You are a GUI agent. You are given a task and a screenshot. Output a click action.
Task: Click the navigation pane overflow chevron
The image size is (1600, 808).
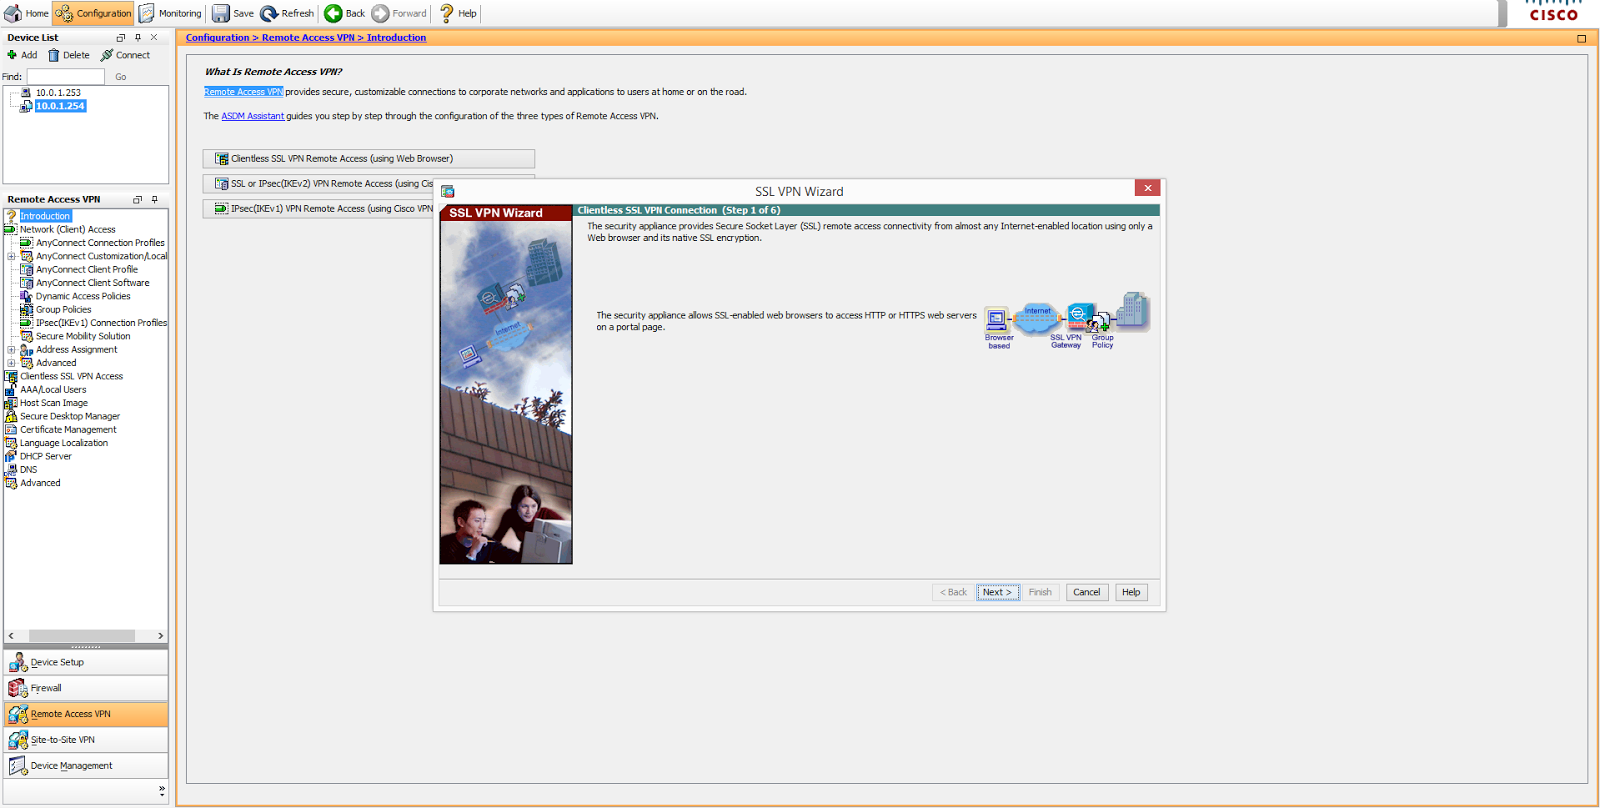[161, 790]
